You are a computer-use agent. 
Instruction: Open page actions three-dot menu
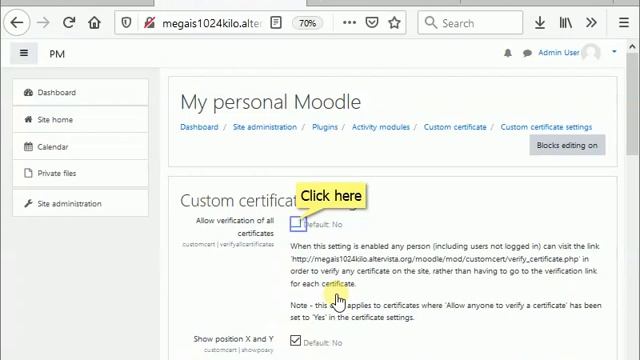(x=349, y=23)
